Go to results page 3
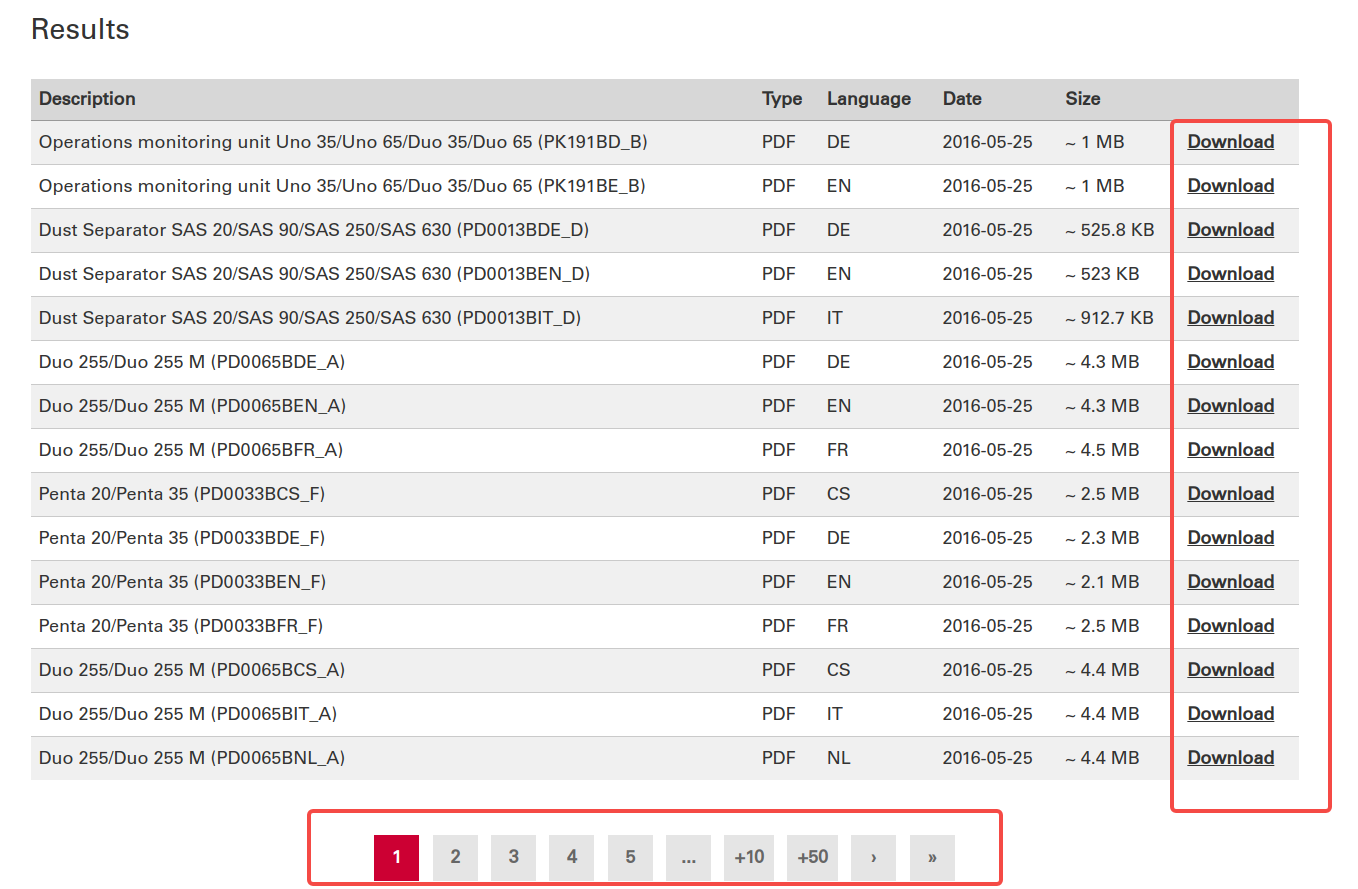Viewport: 1358px width, 889px height. coord(513,857)
